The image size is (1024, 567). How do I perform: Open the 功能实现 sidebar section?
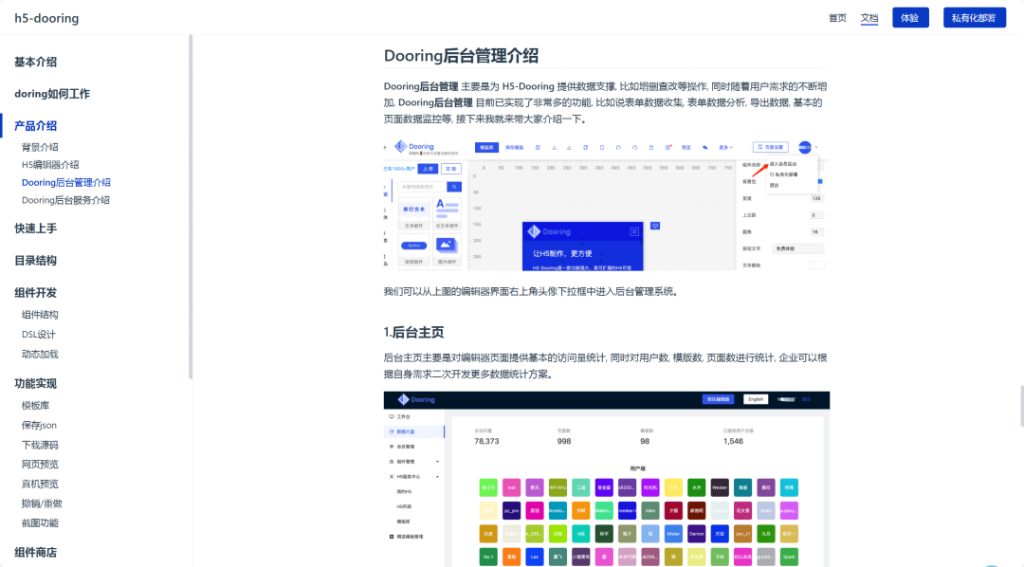35,383
